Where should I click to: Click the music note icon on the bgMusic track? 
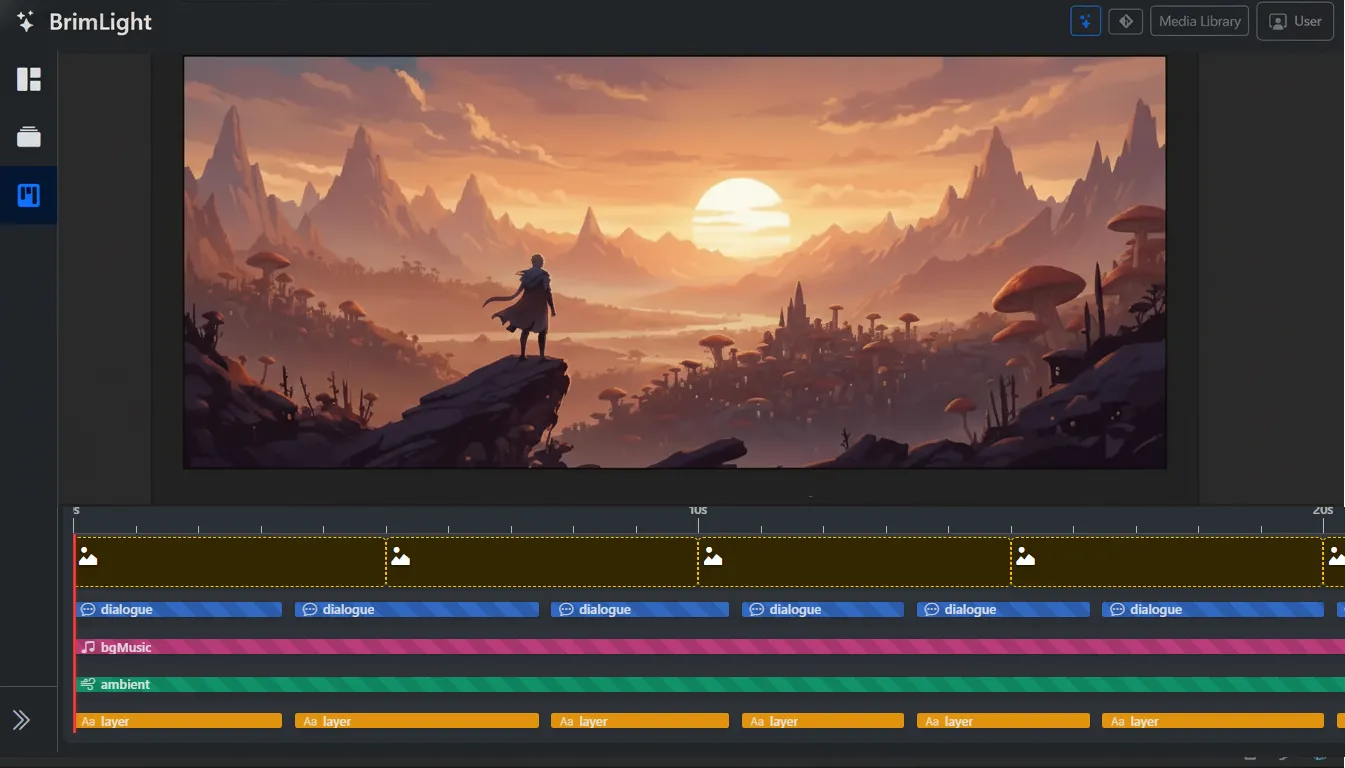(87, 646)
